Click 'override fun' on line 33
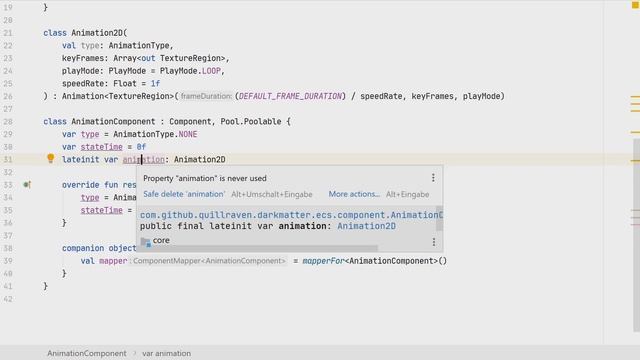The width and height of the screenshot is (640, 360). pos(90,185)
